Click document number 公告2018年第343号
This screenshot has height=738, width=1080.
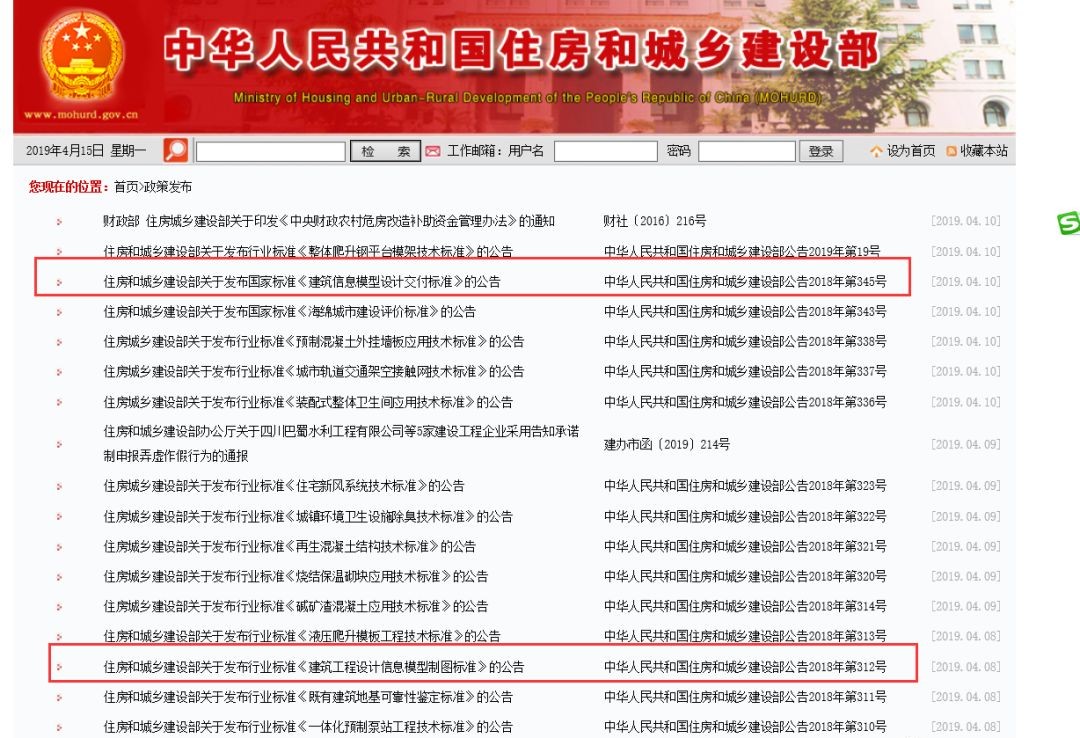click(x=745, y=311)
